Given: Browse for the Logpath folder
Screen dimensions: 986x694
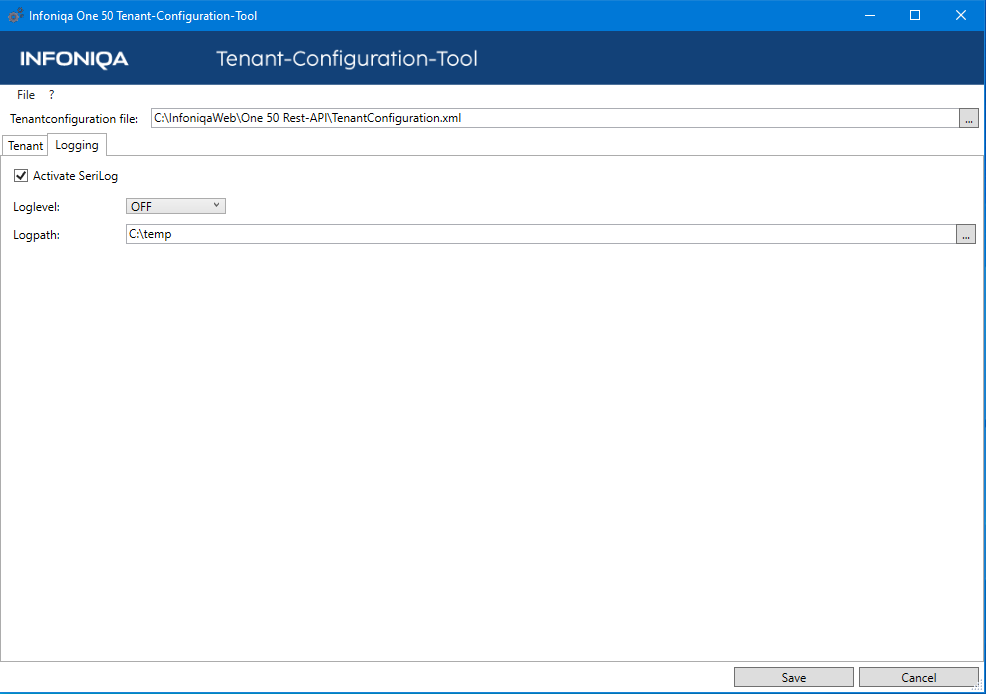Looking at the screenshot, I should [966, 234].
